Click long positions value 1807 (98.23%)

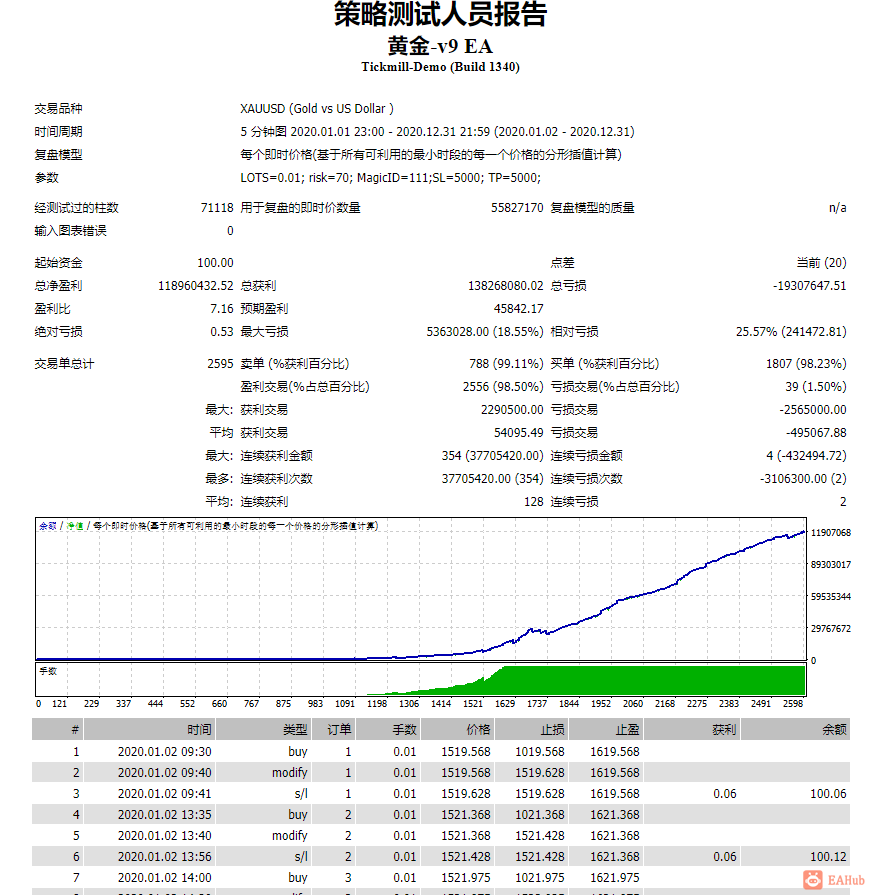pyautogui.click(x=806, y=364)
